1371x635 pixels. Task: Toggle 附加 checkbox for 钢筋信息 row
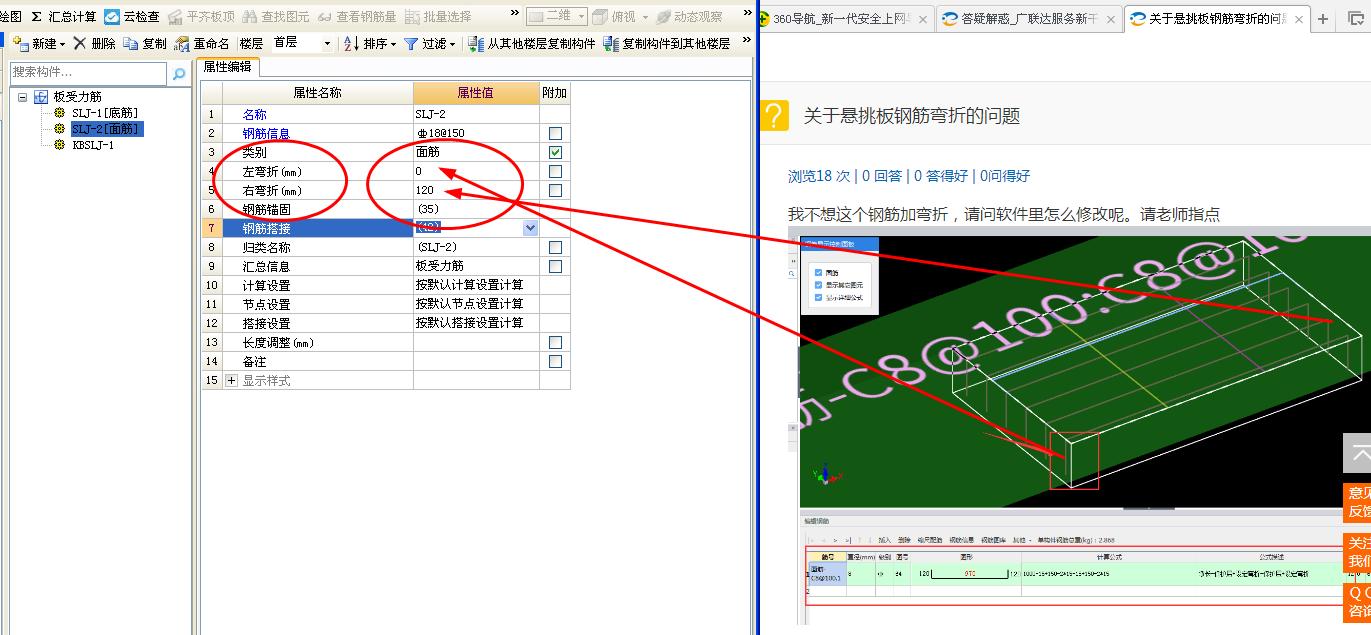555,133
